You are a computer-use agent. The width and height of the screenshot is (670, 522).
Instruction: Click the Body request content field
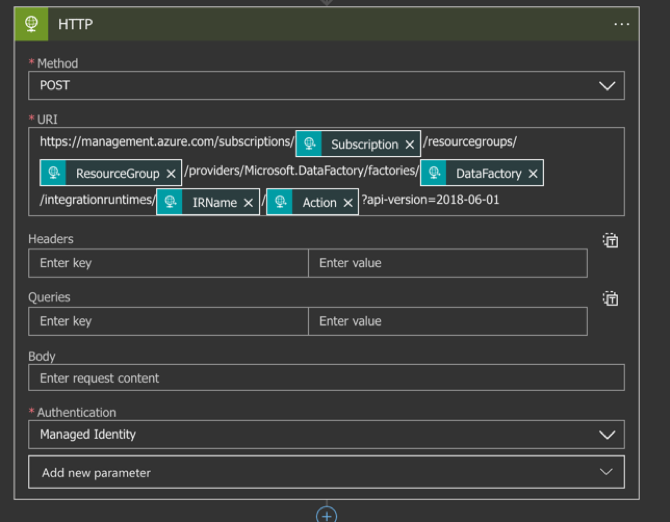[x=326, y=378]
